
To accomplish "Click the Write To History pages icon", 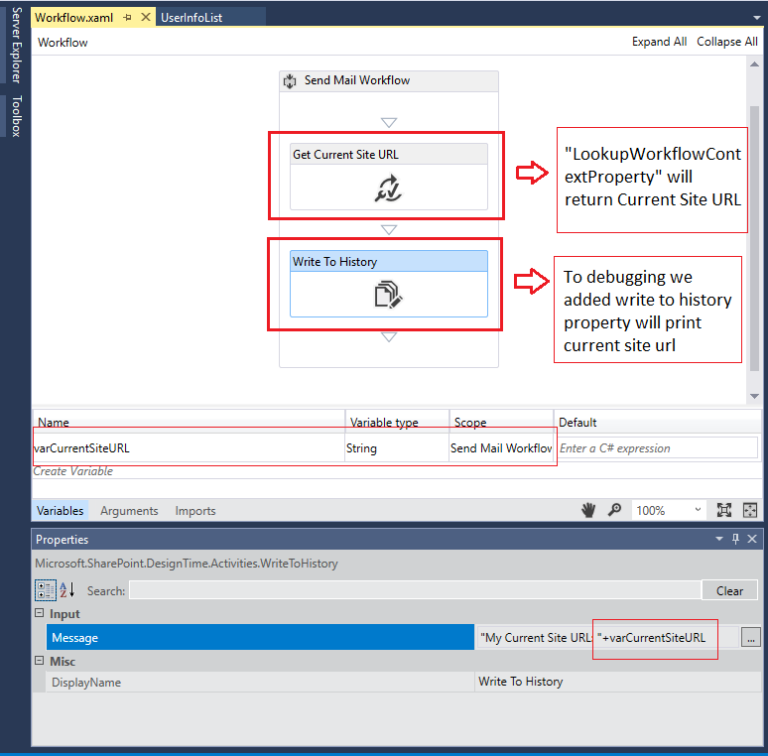I will 388,294.
